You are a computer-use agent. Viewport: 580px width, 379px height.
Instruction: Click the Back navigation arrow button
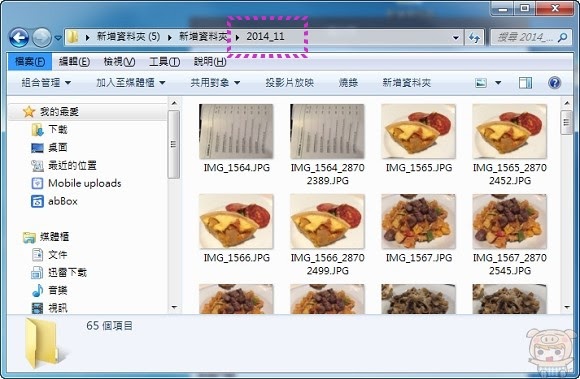point(19,37)
